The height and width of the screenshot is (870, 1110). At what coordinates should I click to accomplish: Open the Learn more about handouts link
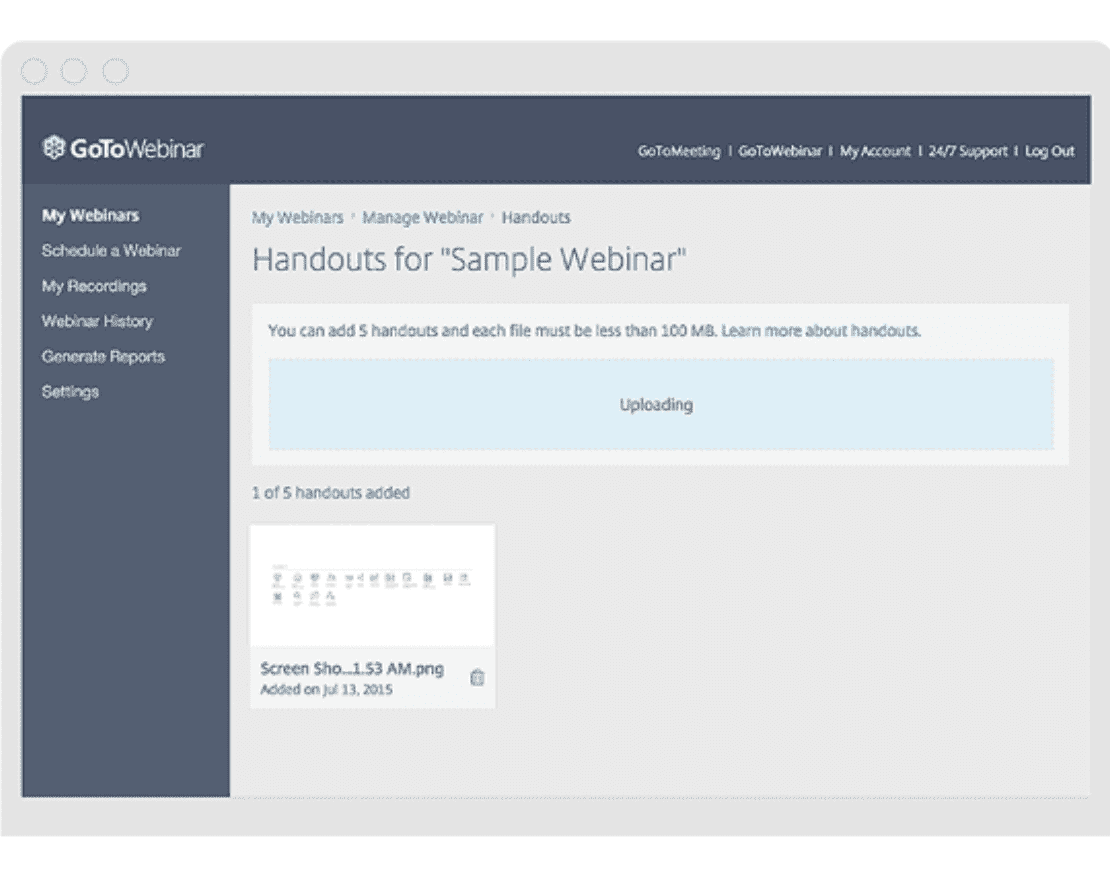[x=820, y=330]
